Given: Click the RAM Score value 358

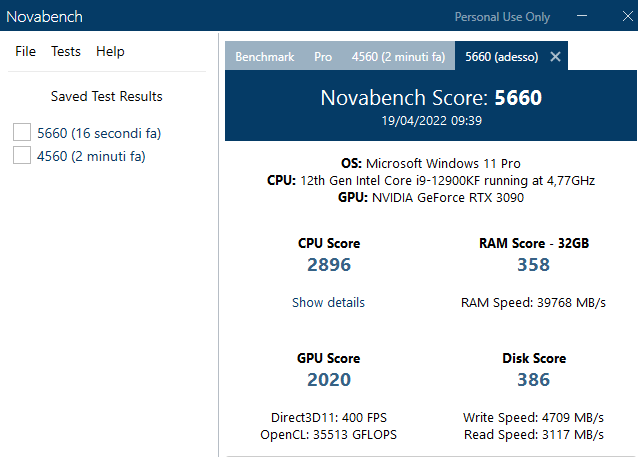Looking at the screenshot, I should click(534, 265).
